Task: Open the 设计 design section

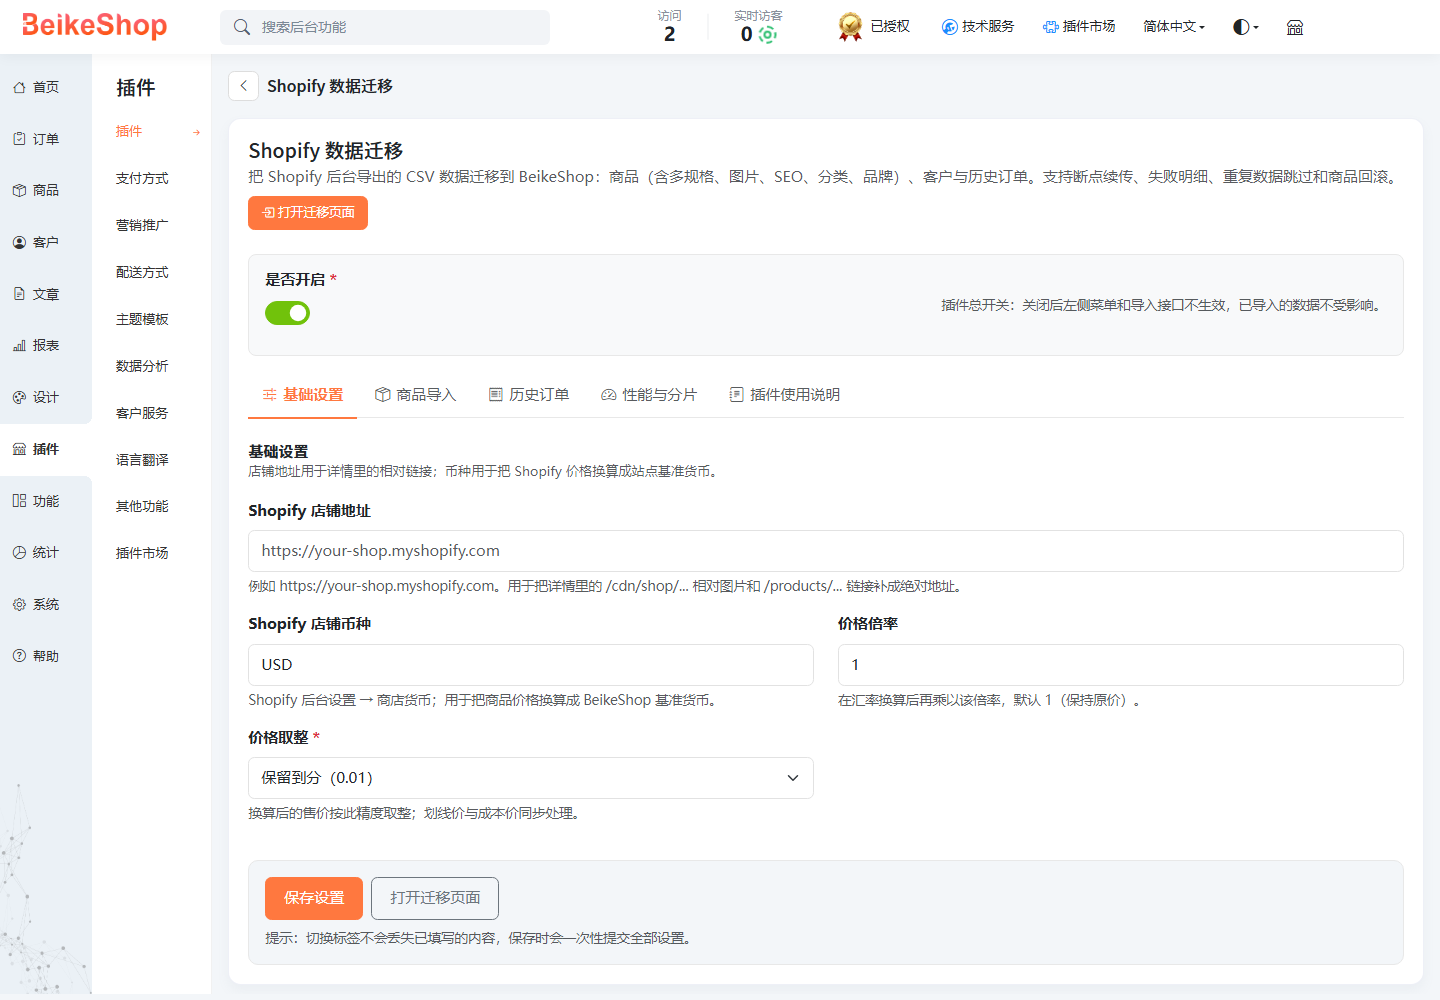Action: tap(37, 397)
